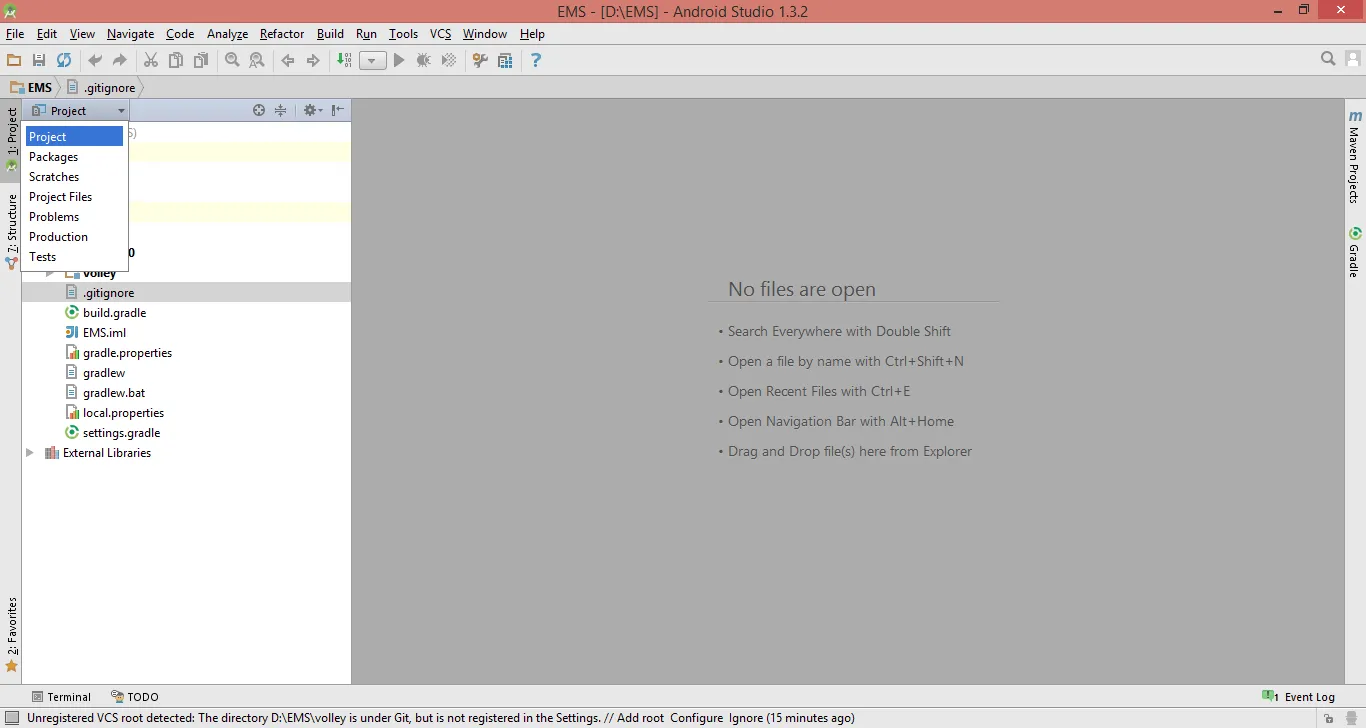Screen dimensions: 1366x728
Task: Save all files with the floppy icon
Action: pyautogui.click(x=39, y=60)
